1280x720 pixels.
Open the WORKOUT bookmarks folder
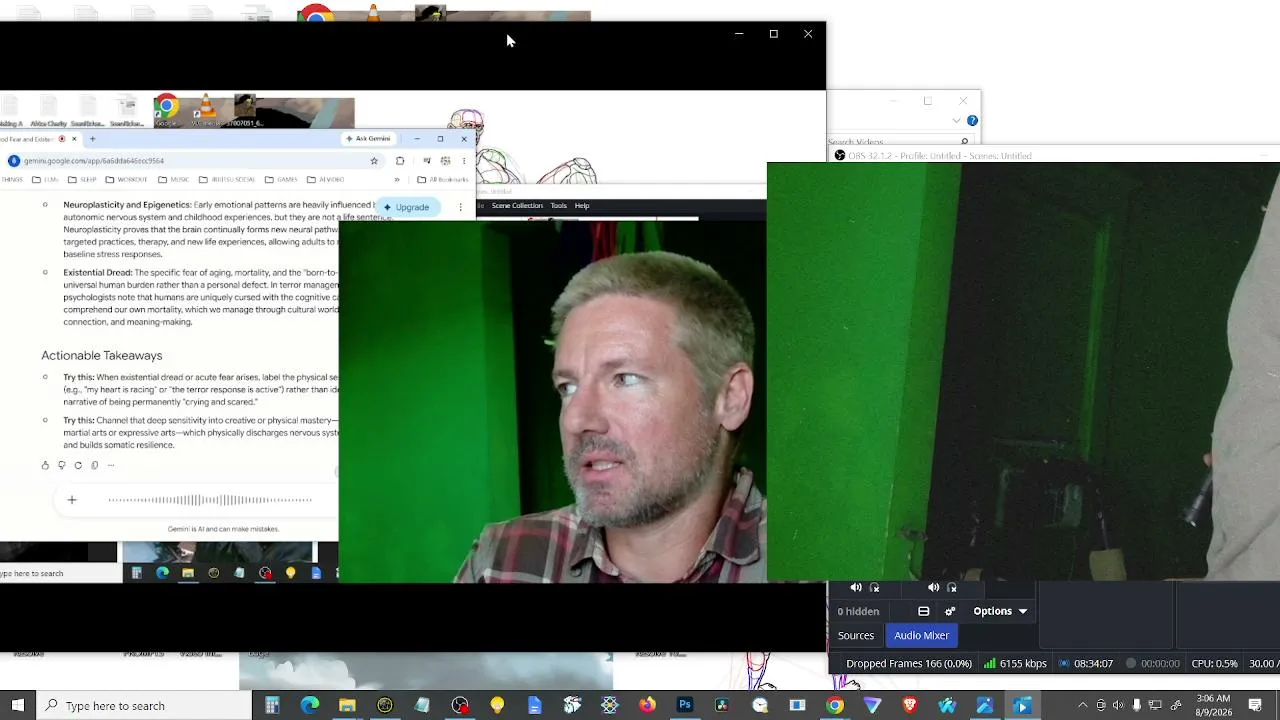(x=126, y=180)
